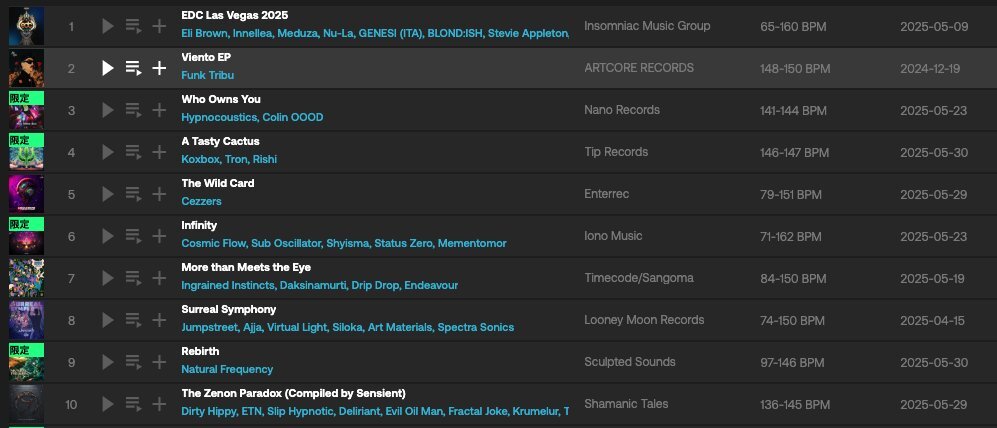This screenshot has width=997, height=428.
Task: Play the Viento EP release
Action: [x=107, y=68]
